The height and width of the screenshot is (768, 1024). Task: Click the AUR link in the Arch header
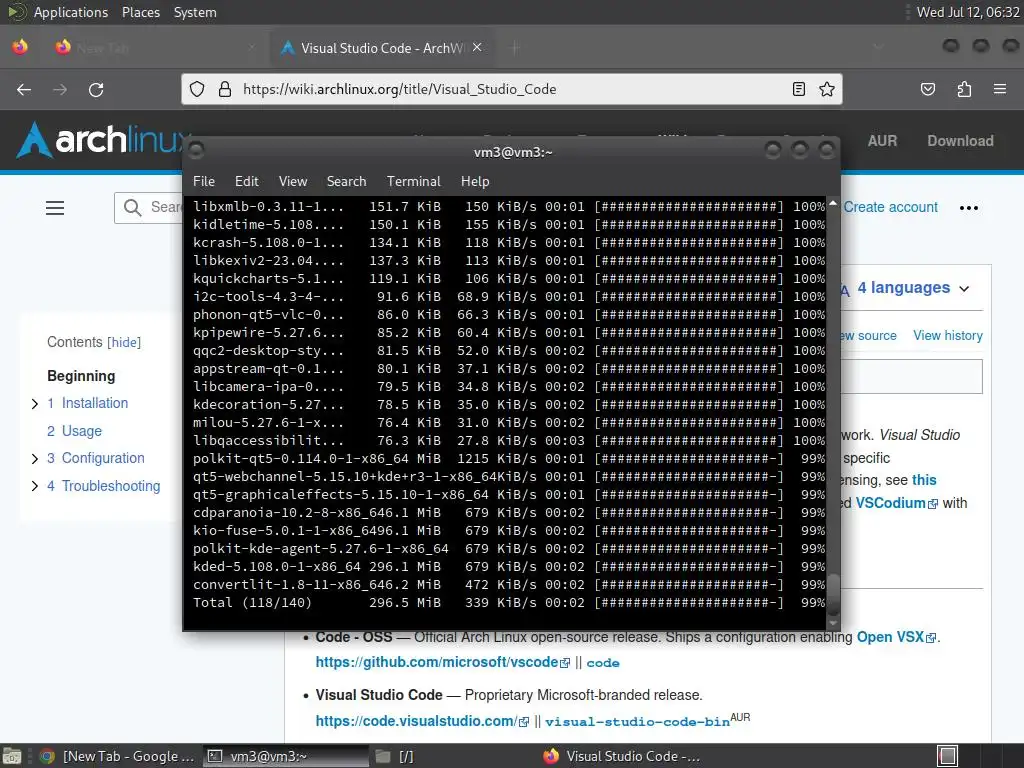pyautogui.click(x=882, y=141)
